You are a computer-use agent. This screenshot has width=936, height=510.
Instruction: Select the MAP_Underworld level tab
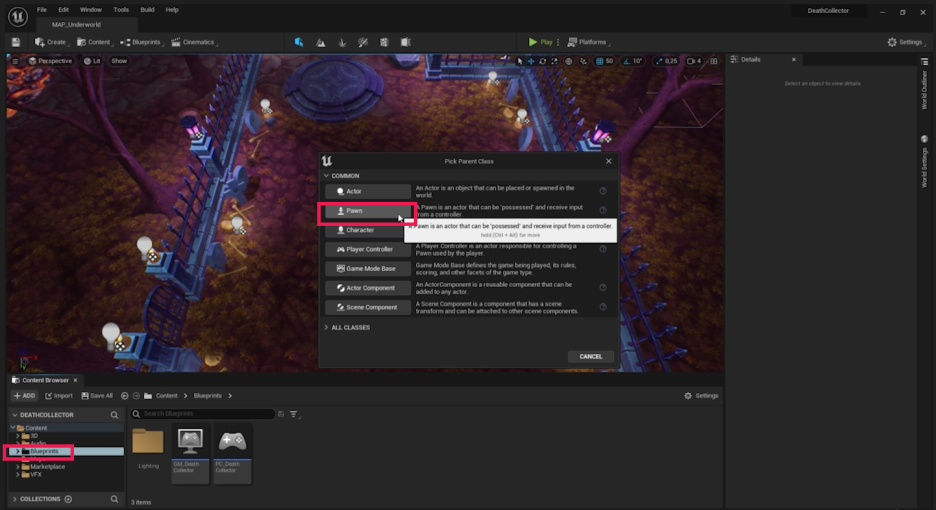(x=76, y=24)
